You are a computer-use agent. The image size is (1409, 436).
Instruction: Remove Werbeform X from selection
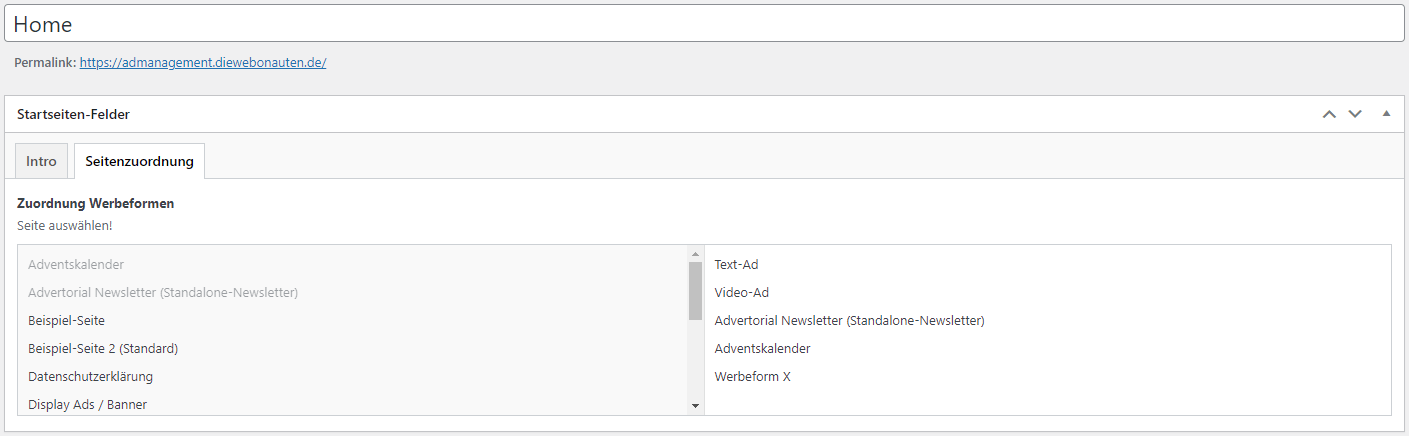coord(752,377)
